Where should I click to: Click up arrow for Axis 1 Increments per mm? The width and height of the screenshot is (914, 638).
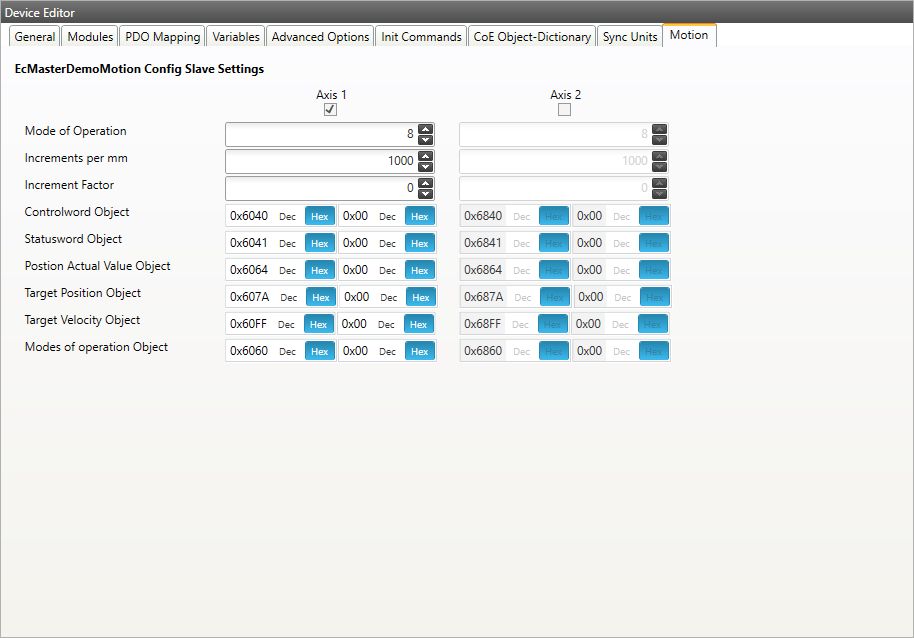pyautogui.click(x=426, y=157)
